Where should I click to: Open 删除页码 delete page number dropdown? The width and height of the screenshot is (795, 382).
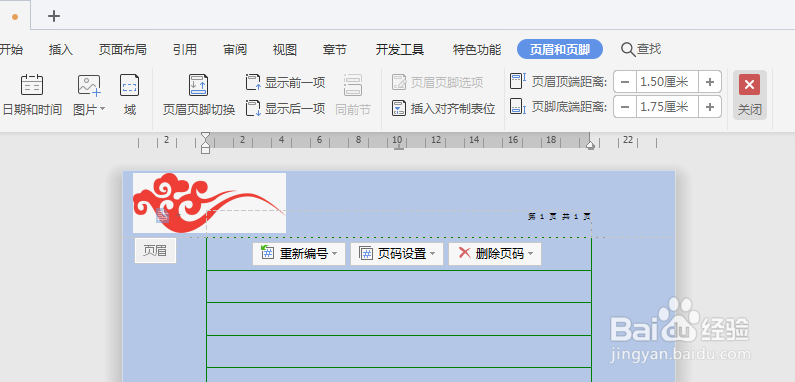coord(495,254)
